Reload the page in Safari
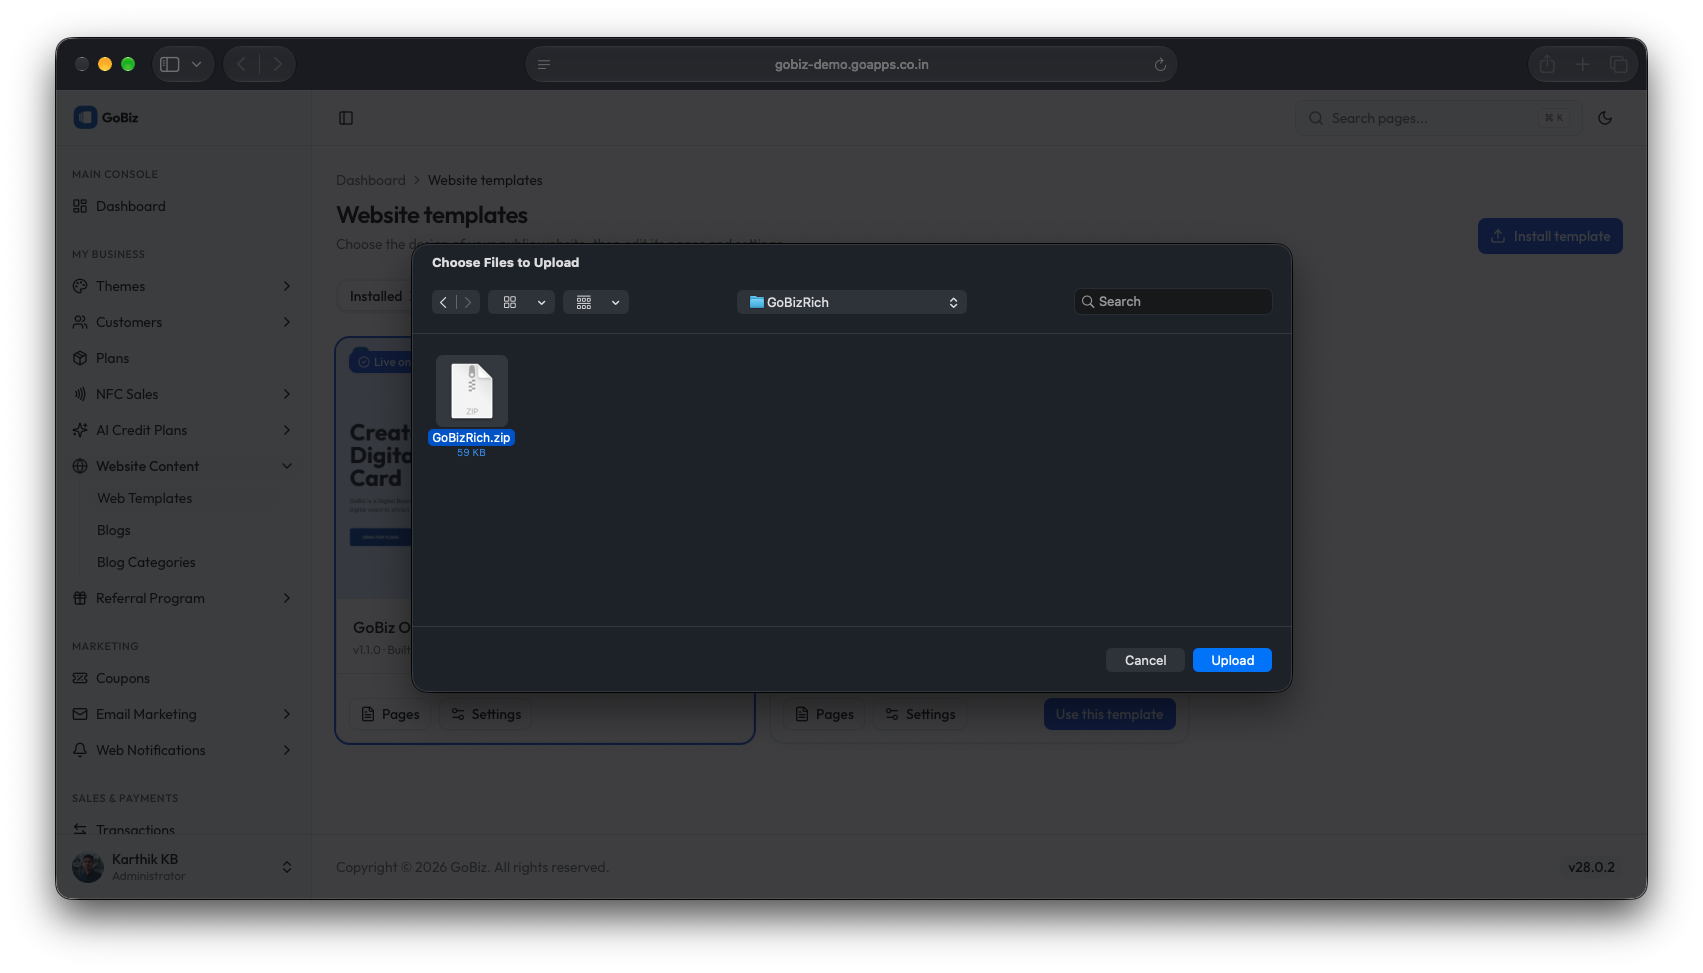 pyautogui.click(x=1160, y=64)
